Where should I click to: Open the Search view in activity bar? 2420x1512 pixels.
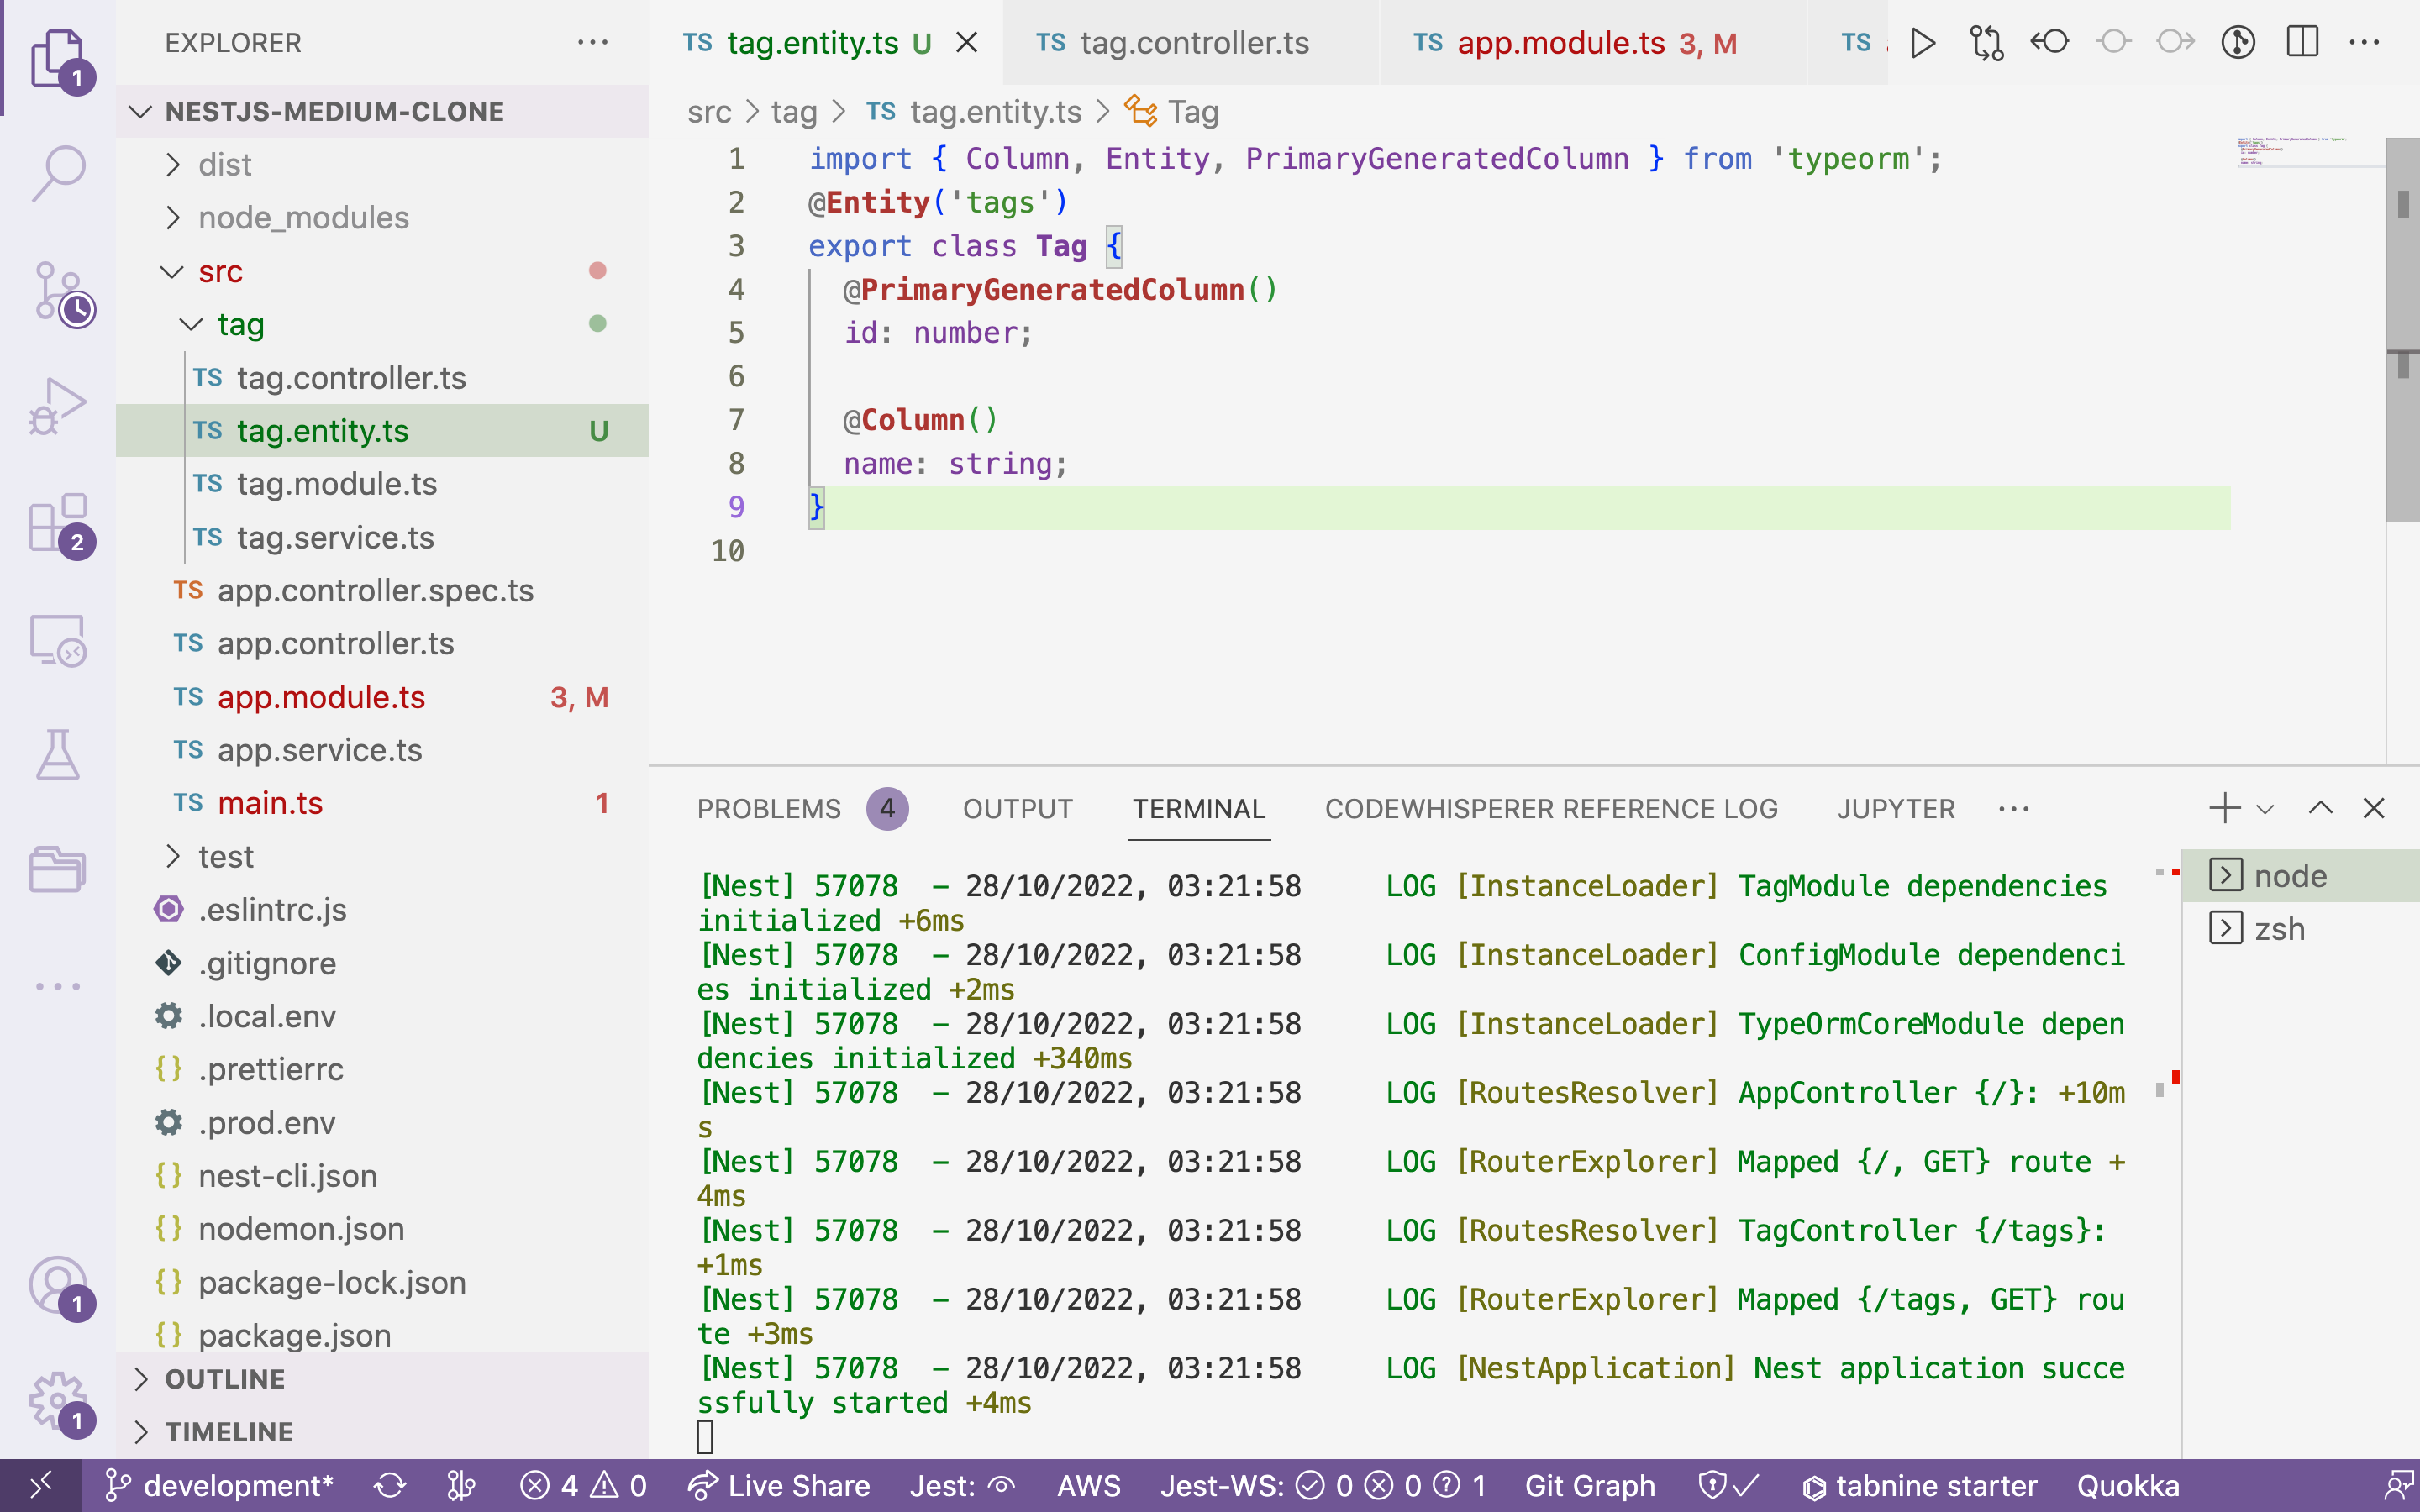click(x=58, y=172)
